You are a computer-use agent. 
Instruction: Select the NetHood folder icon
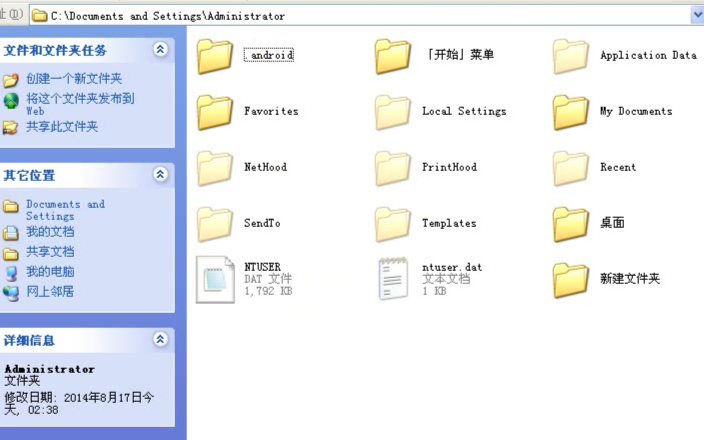tap(215, 168)
